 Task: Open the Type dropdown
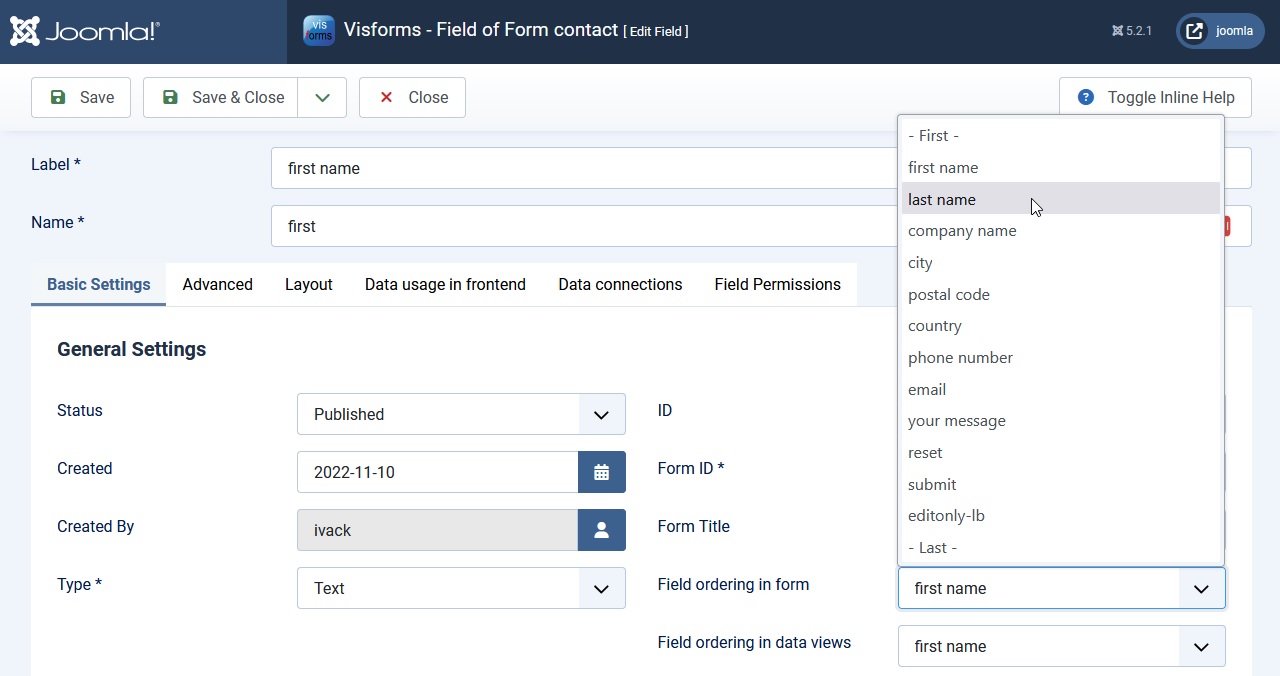click(461, 588)
